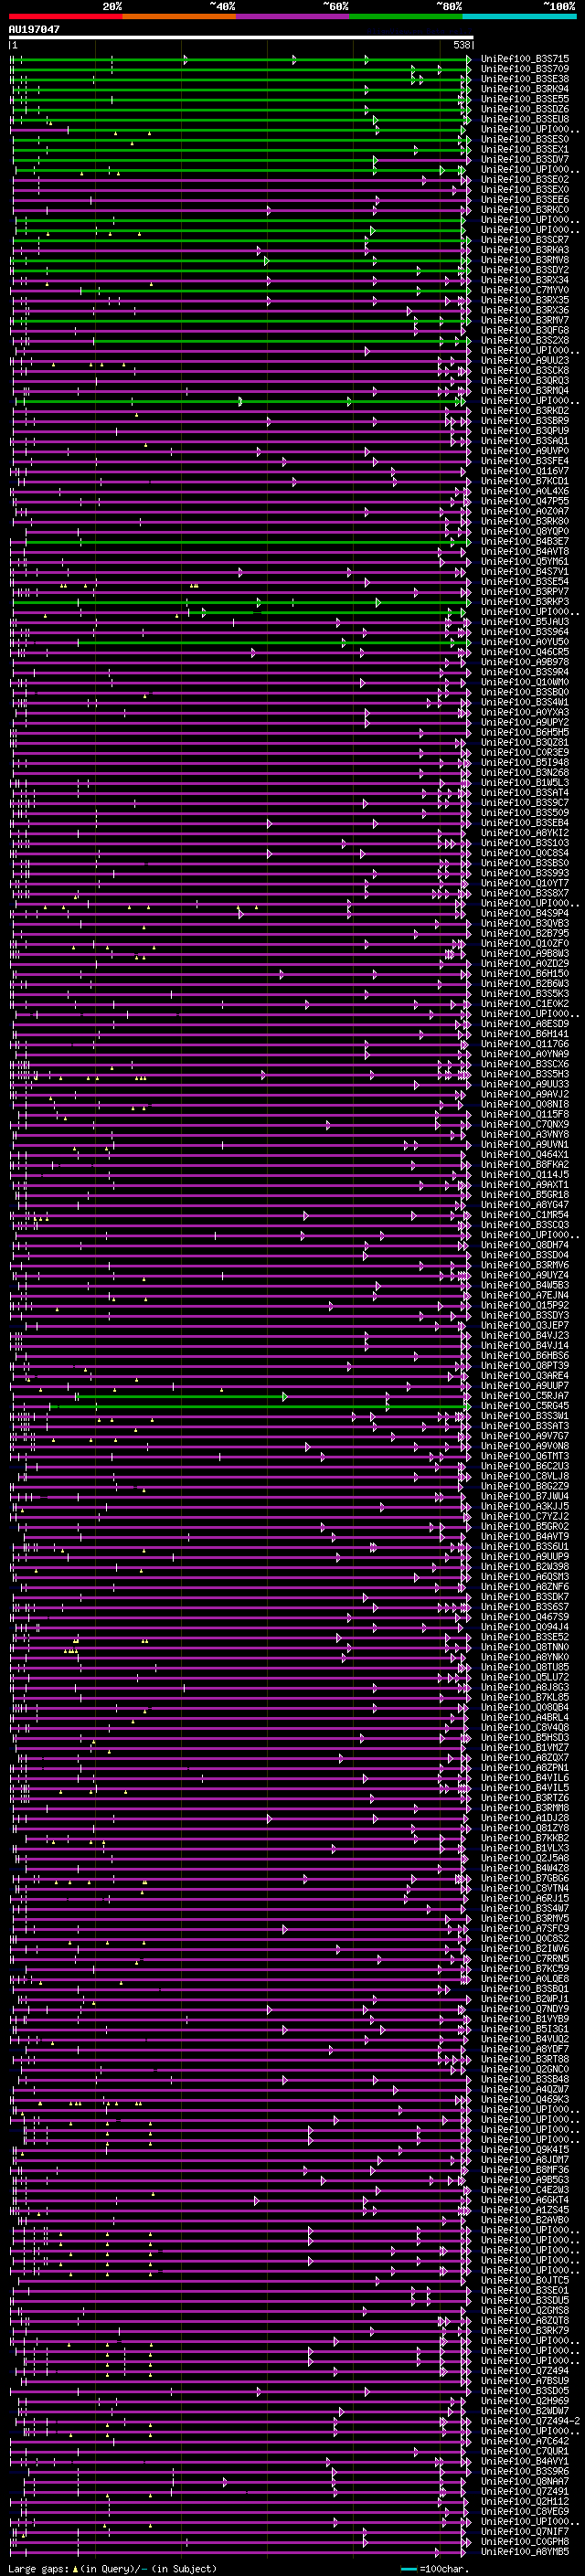Click the cyan =100char. scale legend
The image size is (585, 2576).
click(434, 2569)
